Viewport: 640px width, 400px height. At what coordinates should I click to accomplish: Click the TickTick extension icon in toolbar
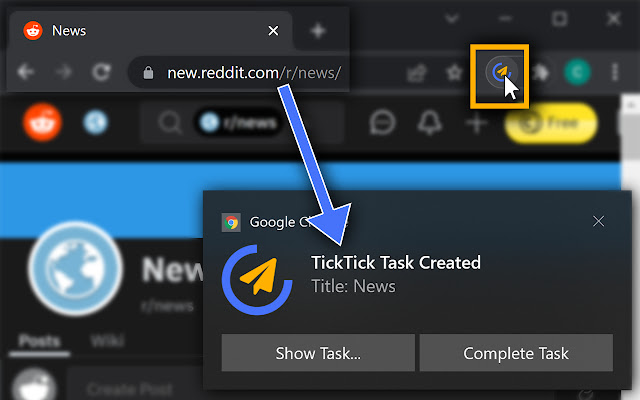tap(501, 73)
